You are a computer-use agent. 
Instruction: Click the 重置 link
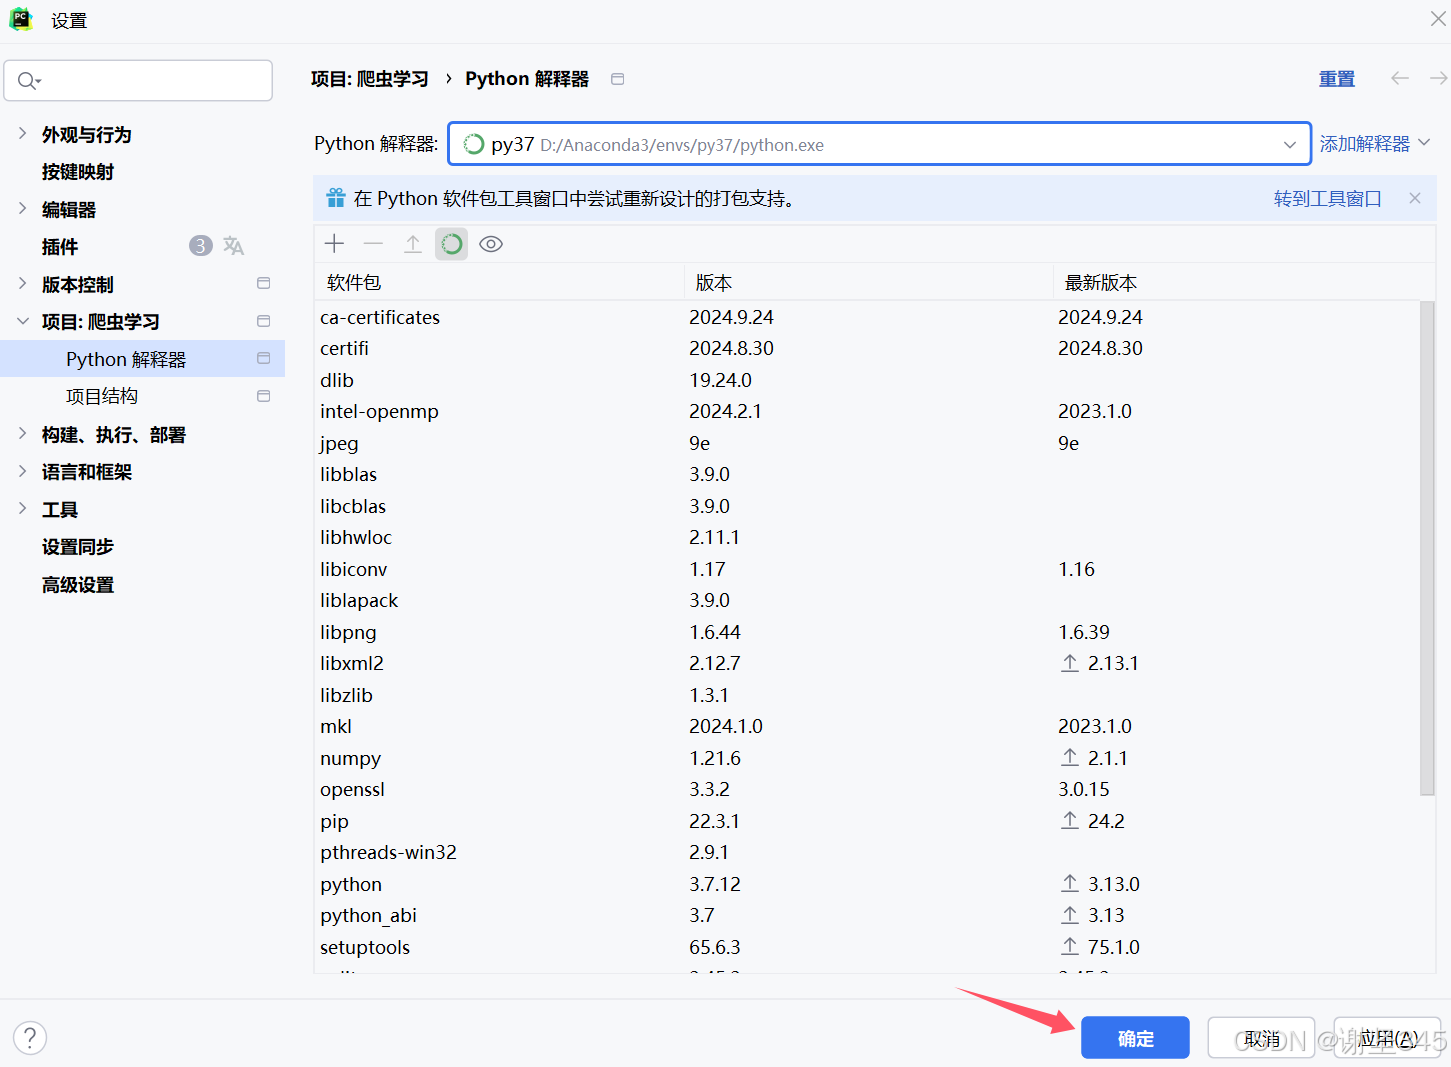1337,79
